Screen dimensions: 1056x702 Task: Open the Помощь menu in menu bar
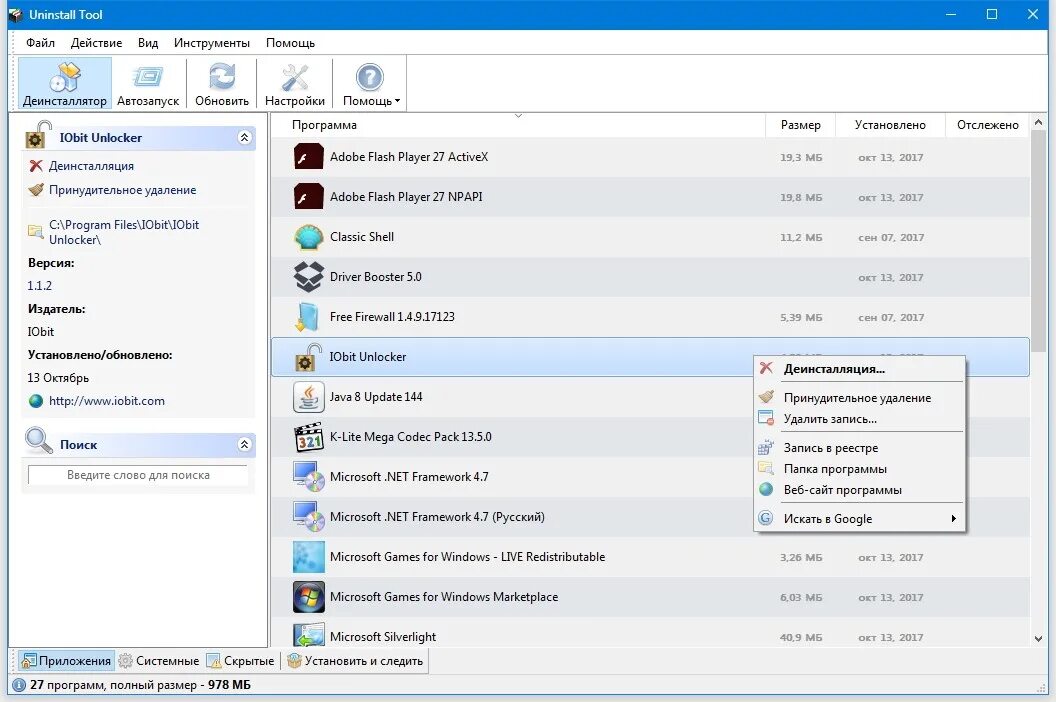pos(290,43)
